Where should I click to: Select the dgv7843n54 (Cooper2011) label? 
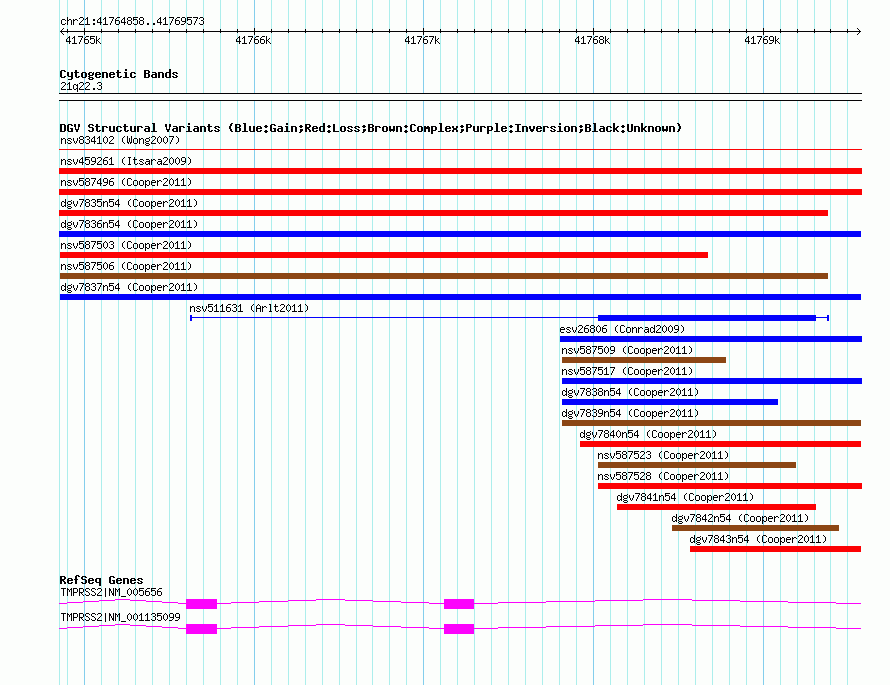point(758,539)
